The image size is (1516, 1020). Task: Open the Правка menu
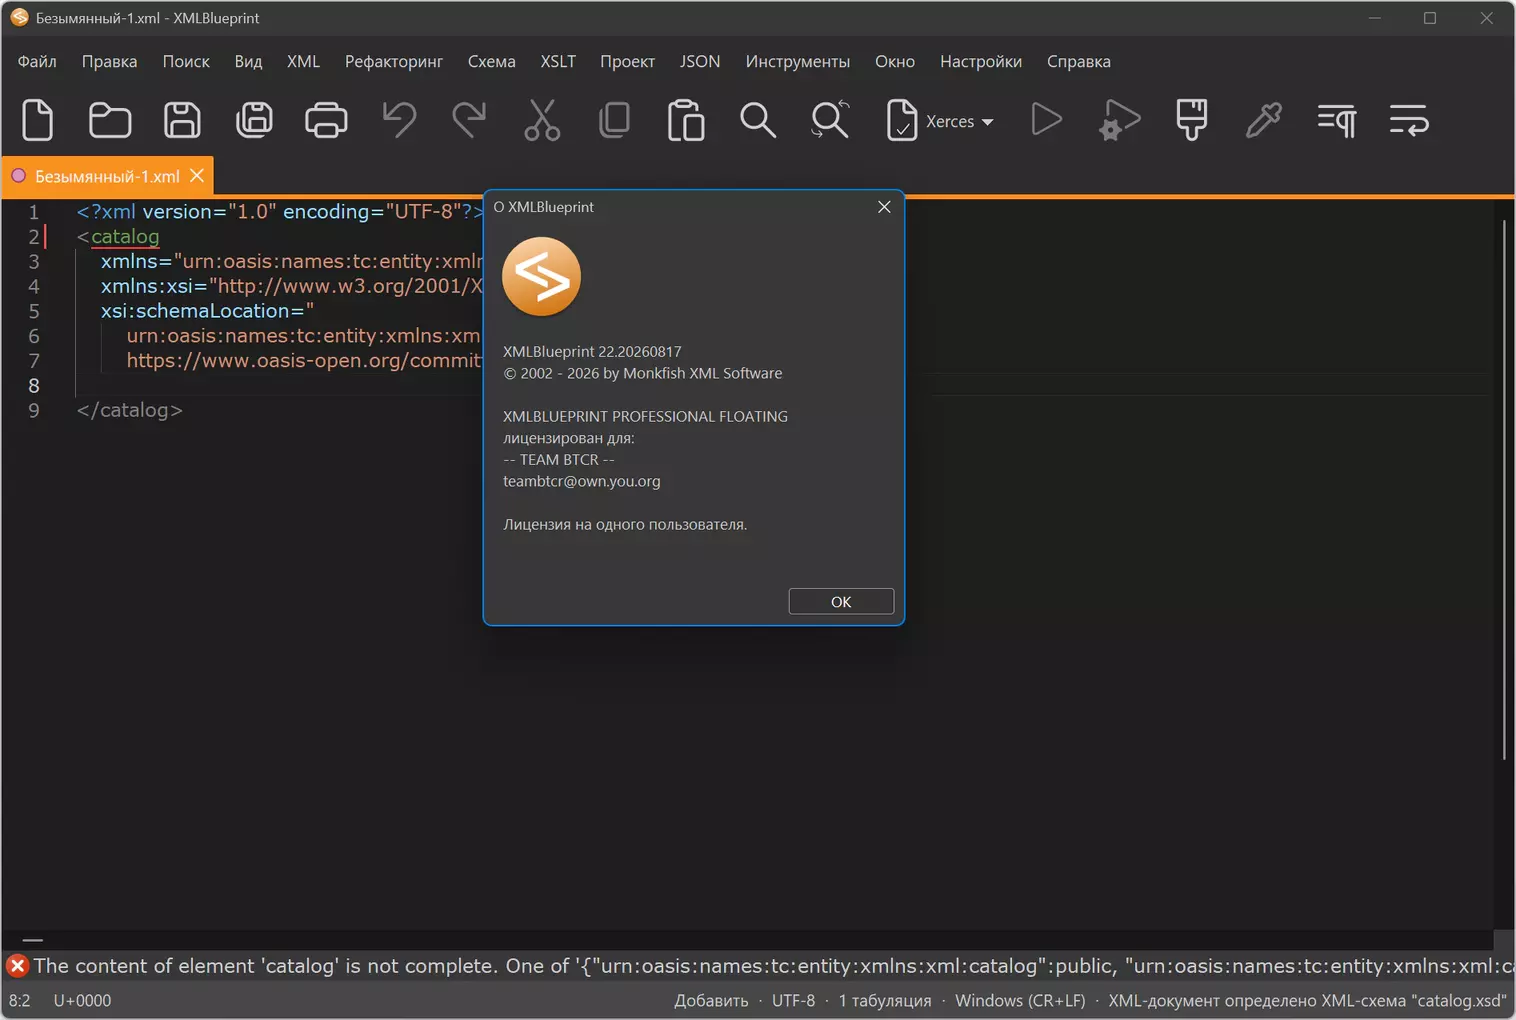tap(109, 62)
